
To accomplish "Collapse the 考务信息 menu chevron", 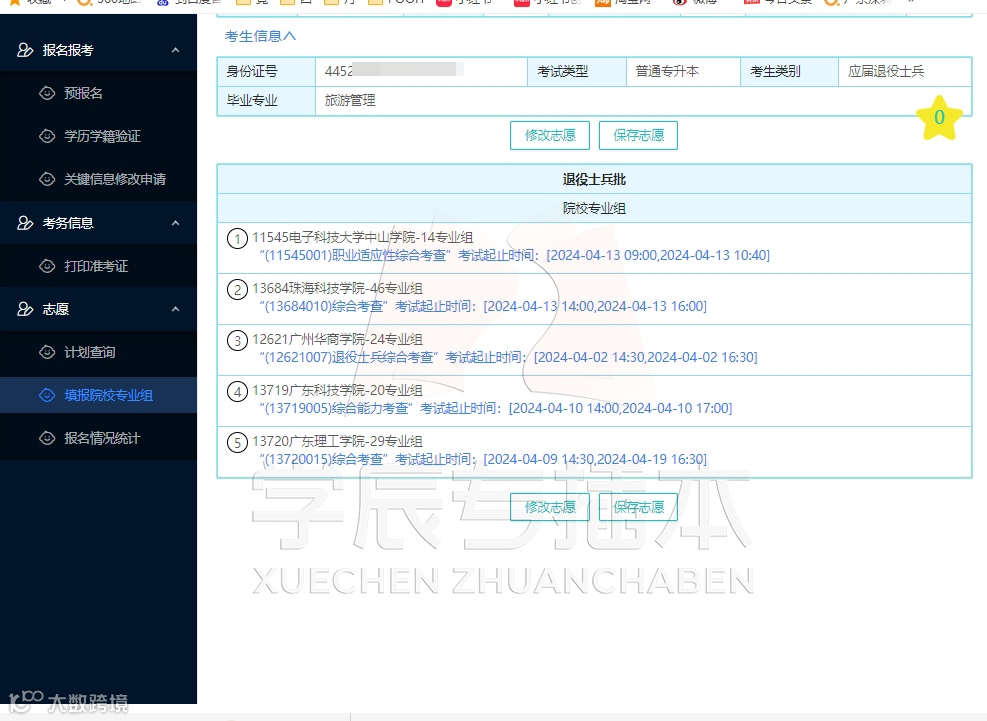I will [x=176, y=223].
